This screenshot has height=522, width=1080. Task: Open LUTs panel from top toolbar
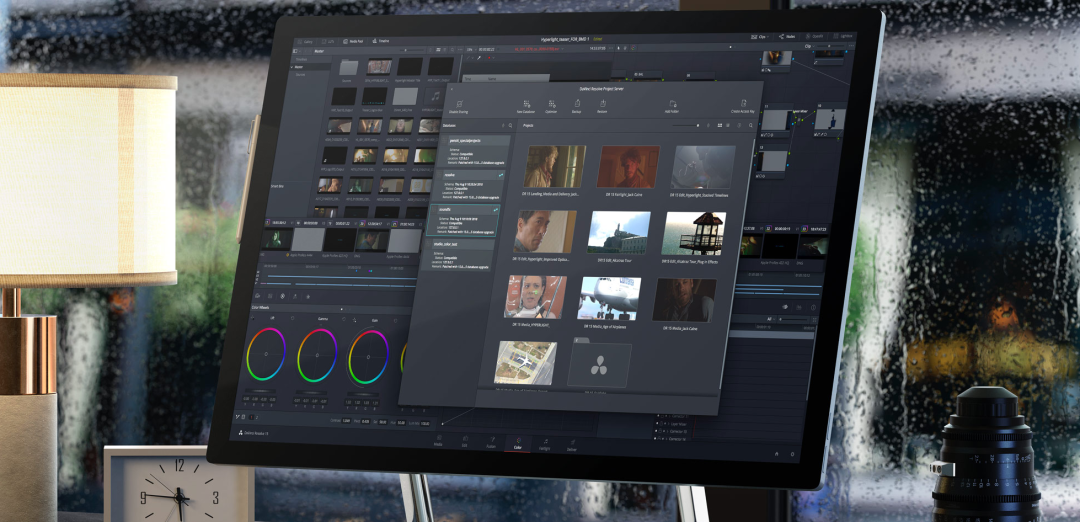(x=327, y=41)
